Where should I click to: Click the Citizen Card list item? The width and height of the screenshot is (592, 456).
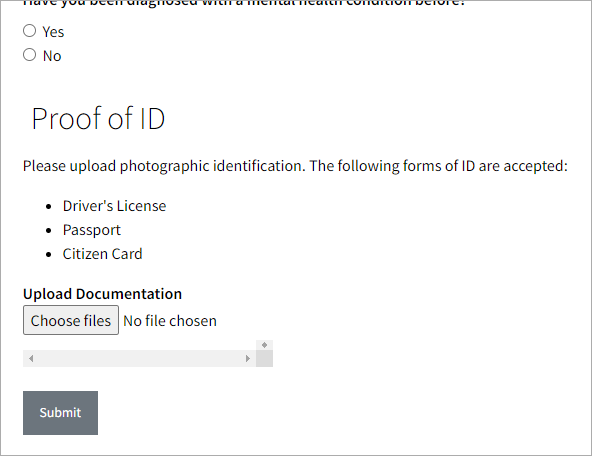103,254
